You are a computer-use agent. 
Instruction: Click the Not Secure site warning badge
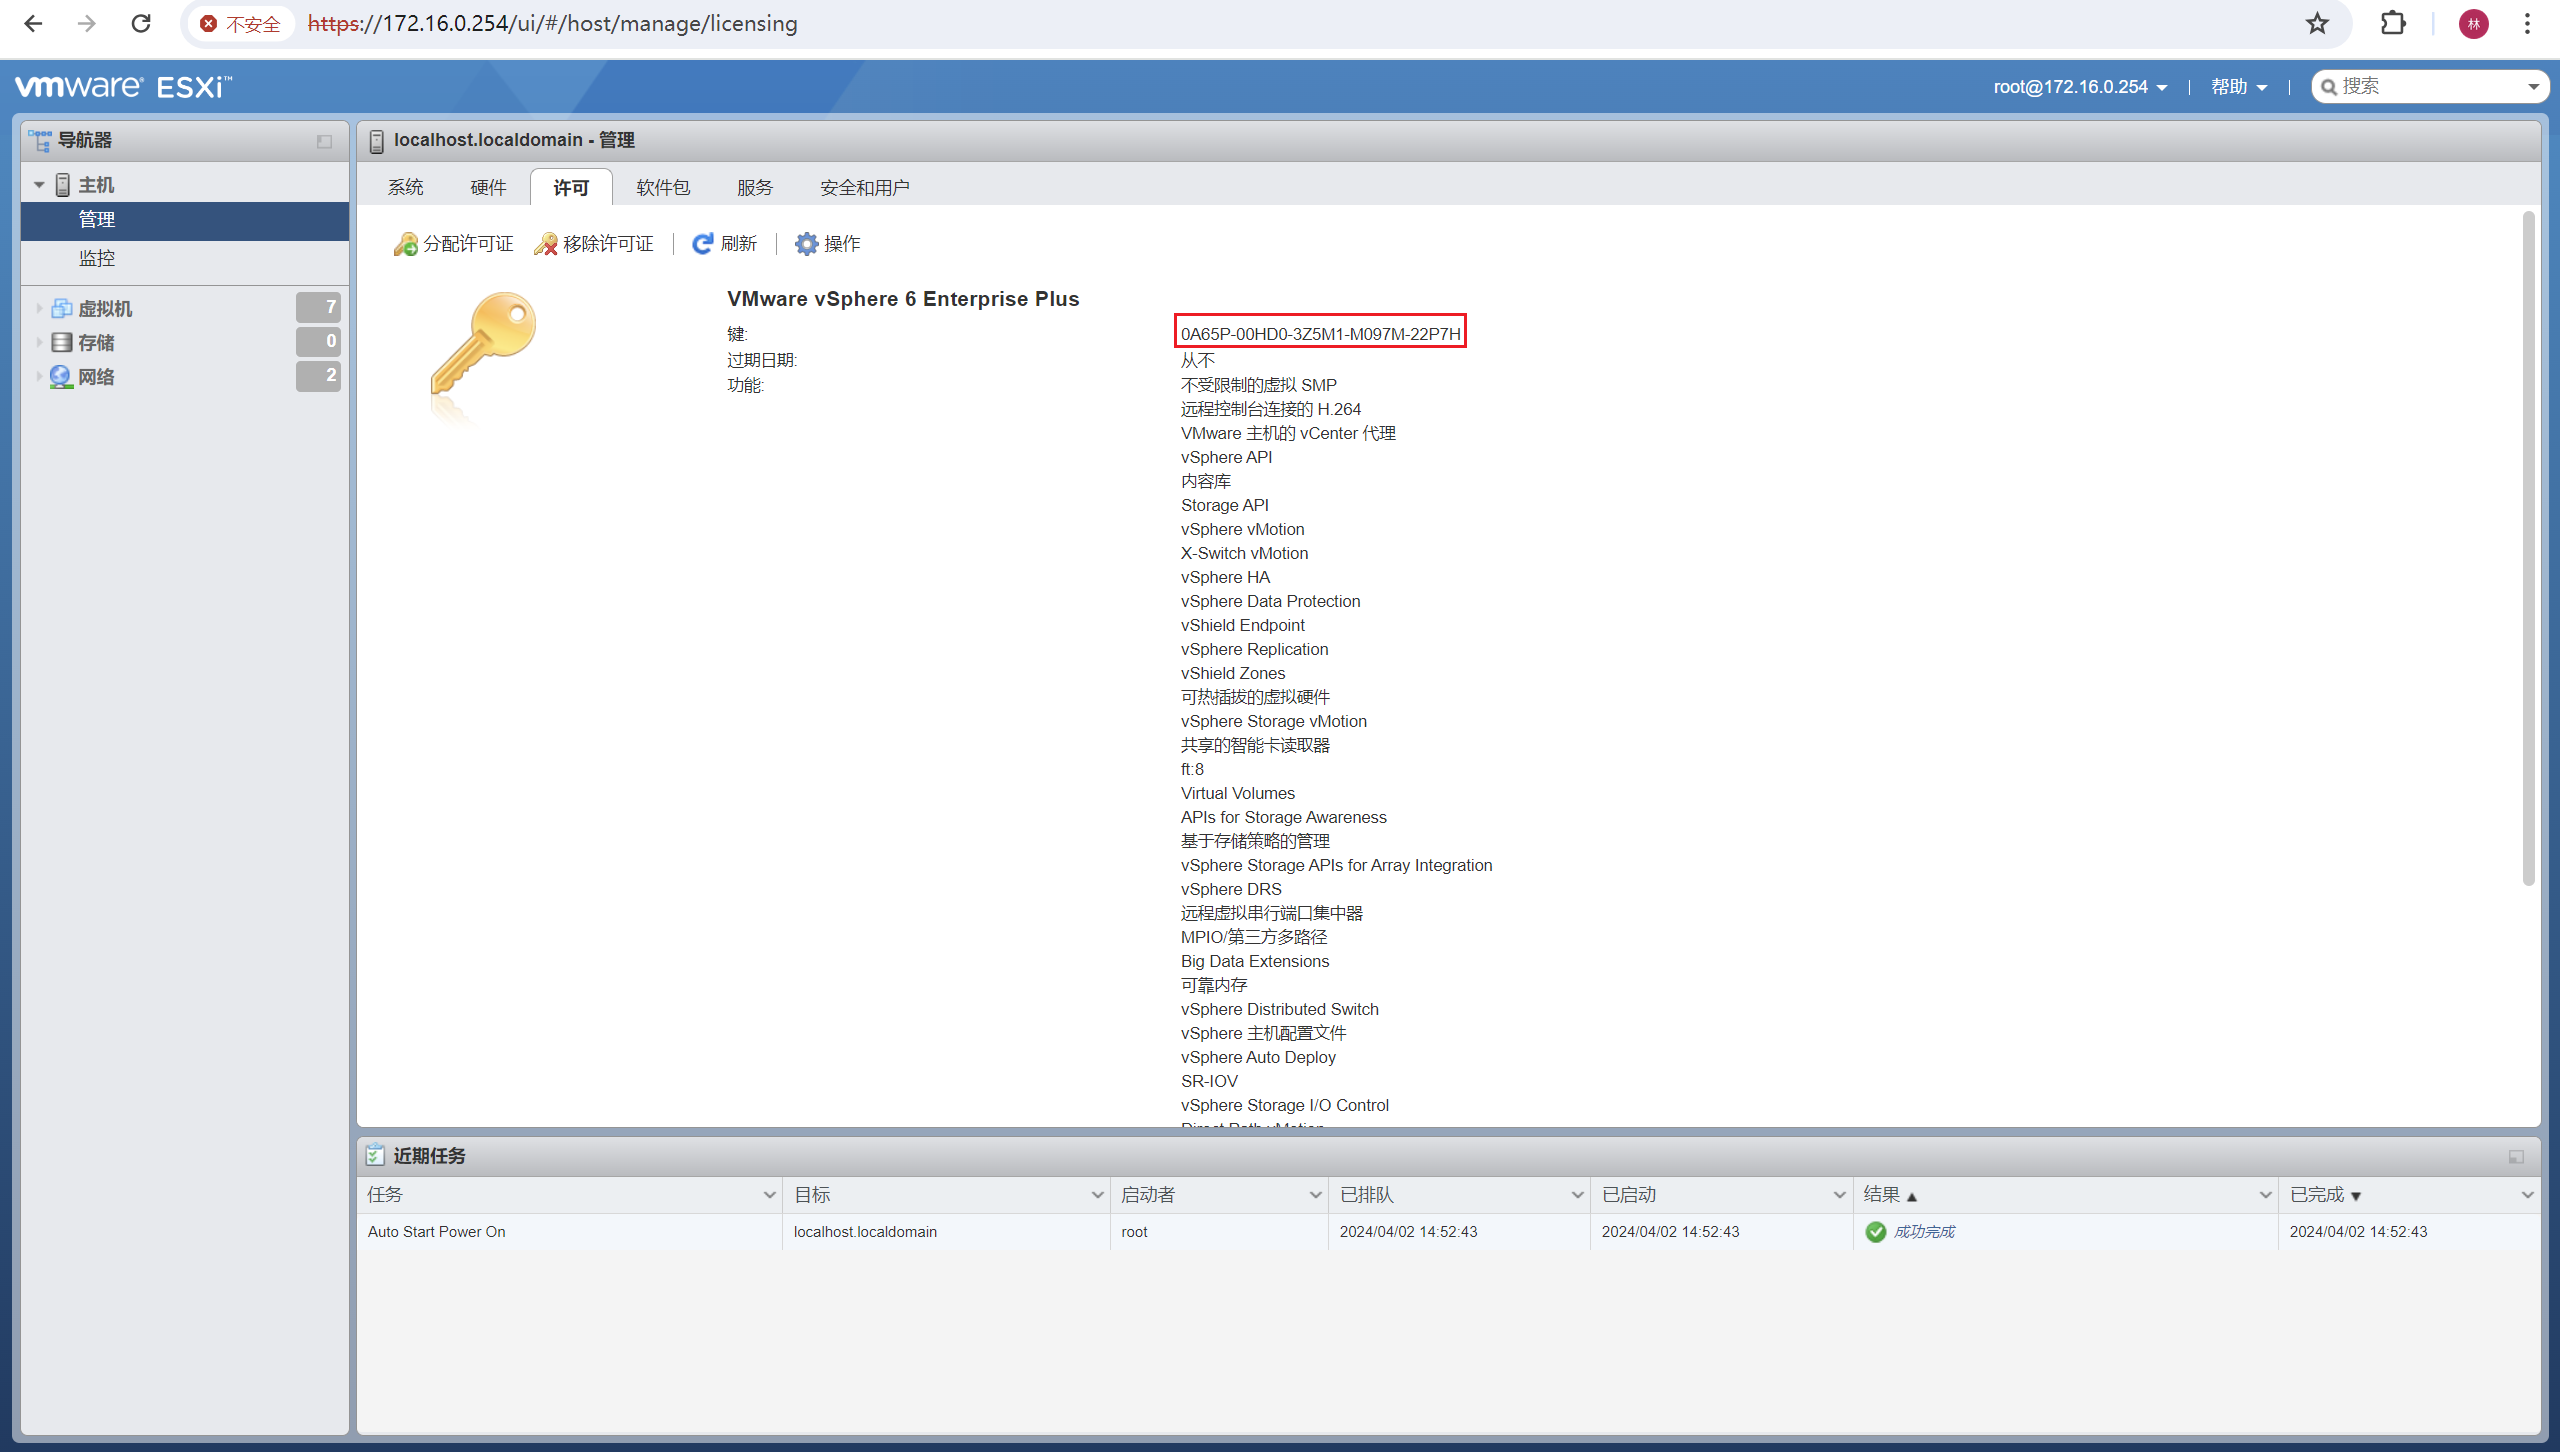click(x=240, y=23)
